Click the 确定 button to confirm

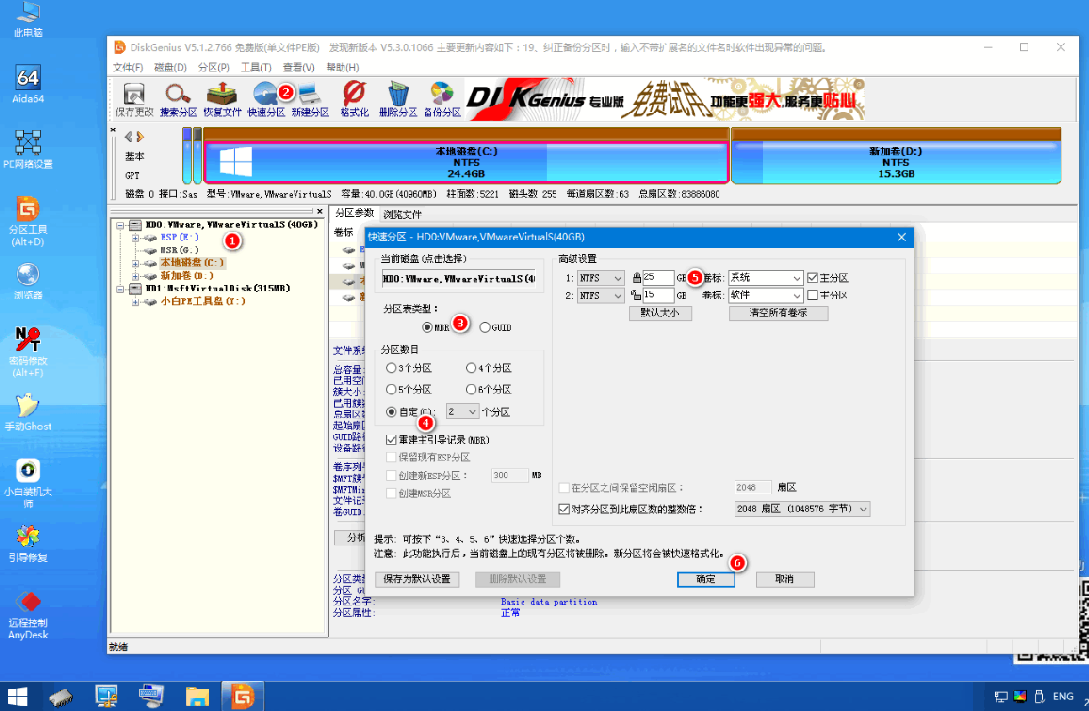(x=705, y=579)
